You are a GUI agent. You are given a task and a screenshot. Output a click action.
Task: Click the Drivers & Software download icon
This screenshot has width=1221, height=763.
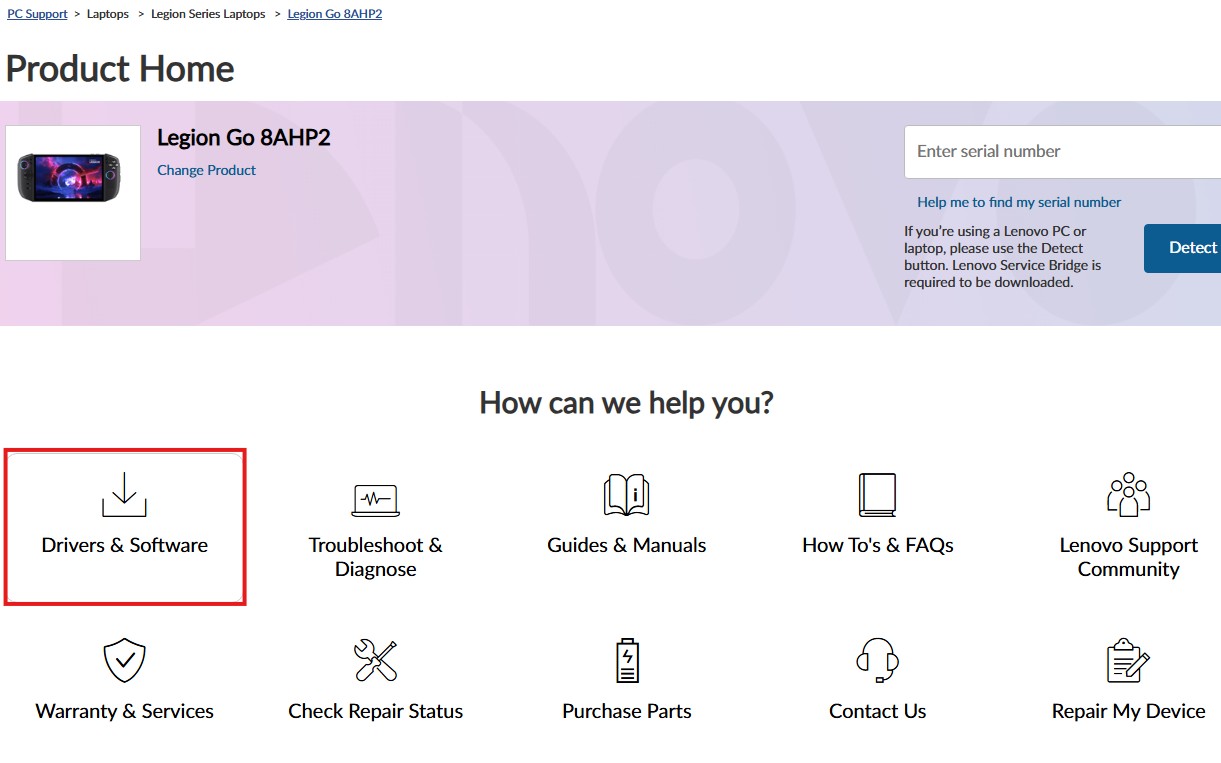pyautogui.click(x=124, y=494)
